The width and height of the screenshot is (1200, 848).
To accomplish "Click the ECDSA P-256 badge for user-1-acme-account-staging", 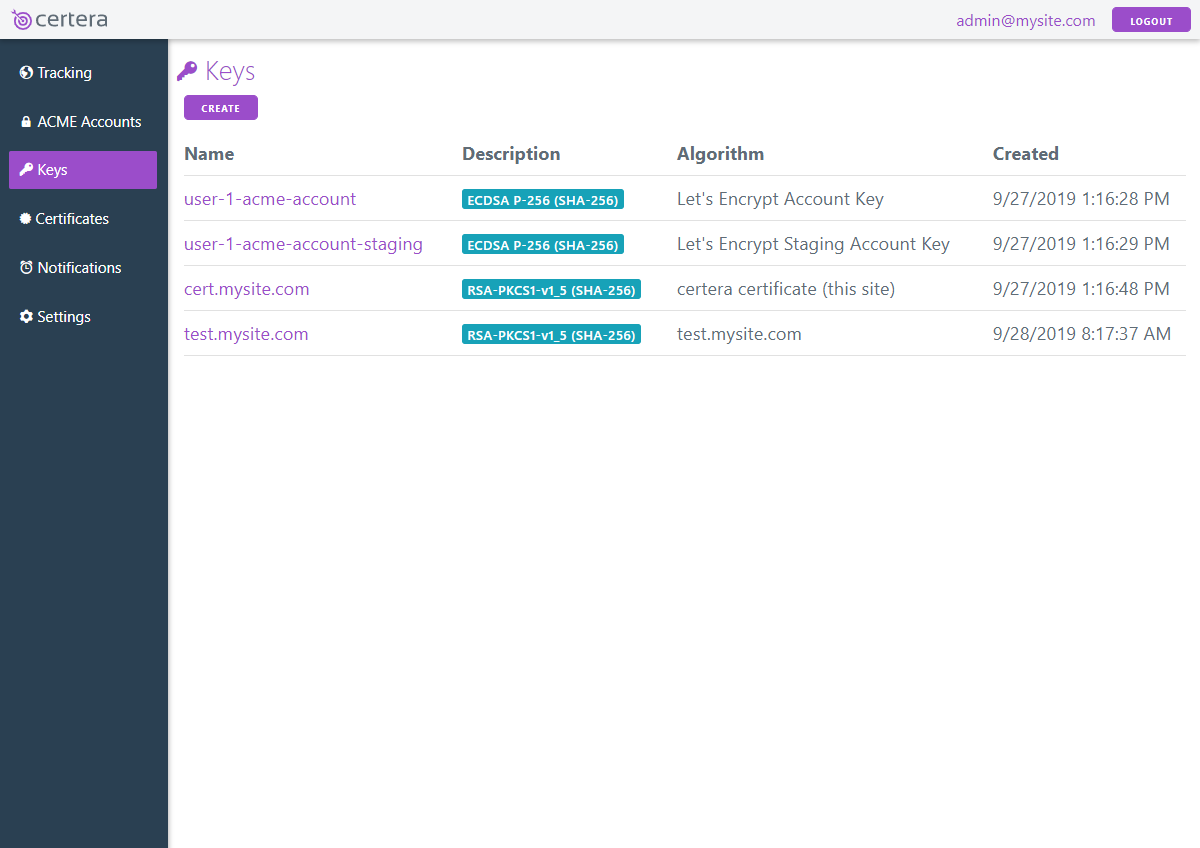I will [x=543, y=245].
